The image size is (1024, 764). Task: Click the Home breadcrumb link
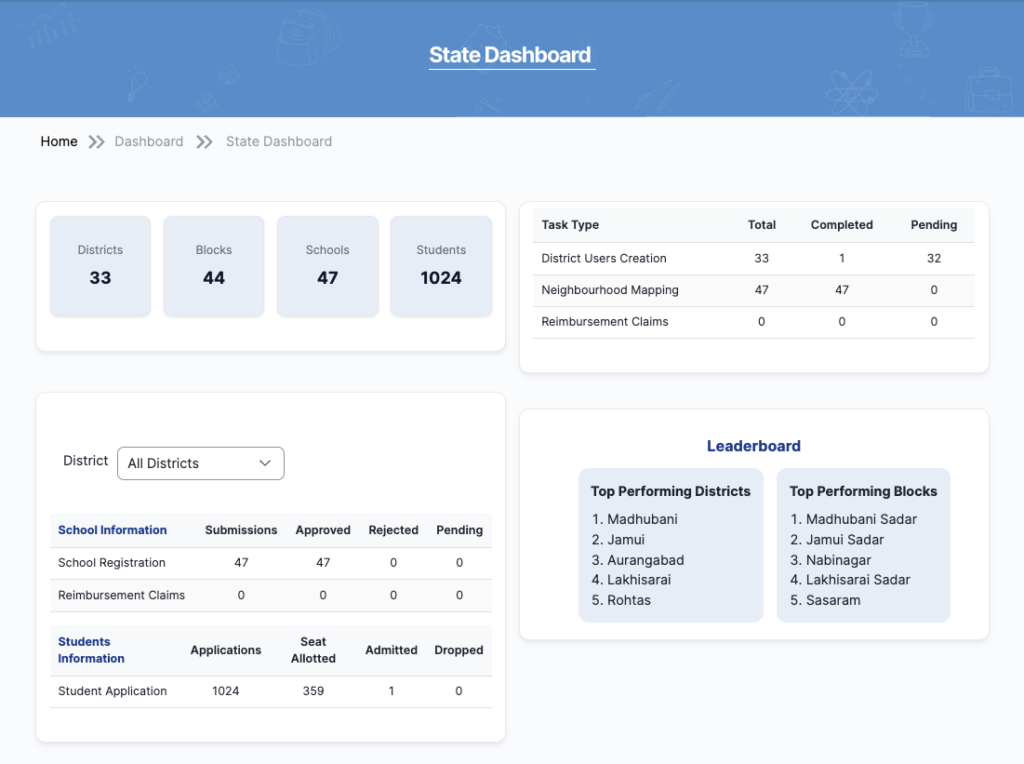(59, 142)
